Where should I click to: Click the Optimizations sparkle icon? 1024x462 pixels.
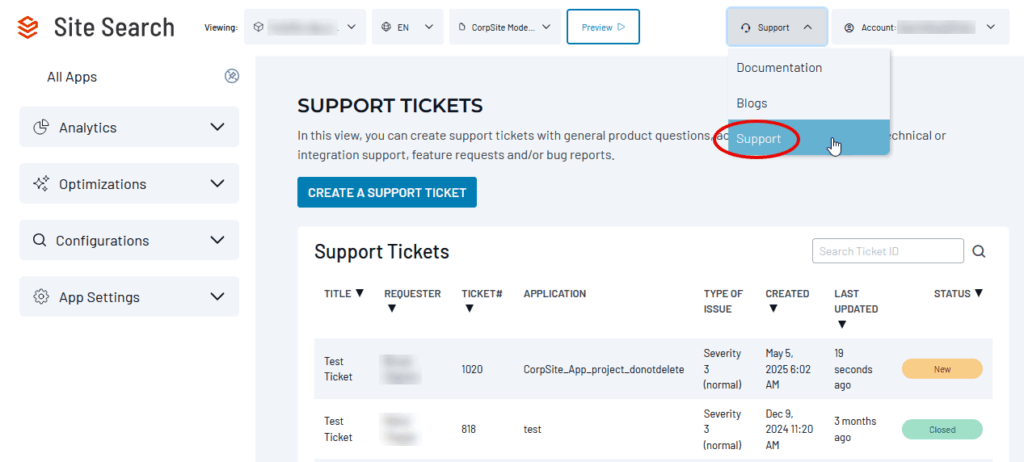(41, 184)
